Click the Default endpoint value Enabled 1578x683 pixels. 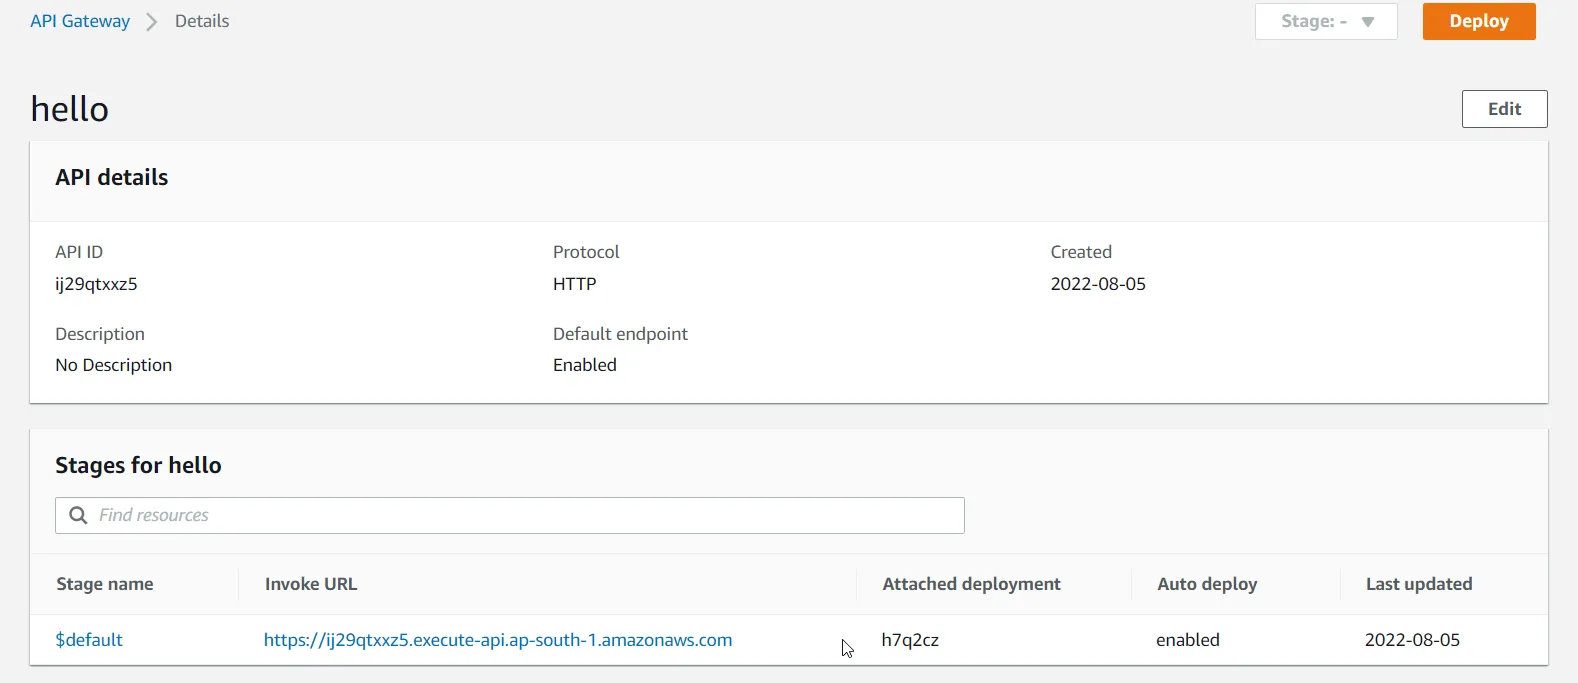click(x=585, y=365)
